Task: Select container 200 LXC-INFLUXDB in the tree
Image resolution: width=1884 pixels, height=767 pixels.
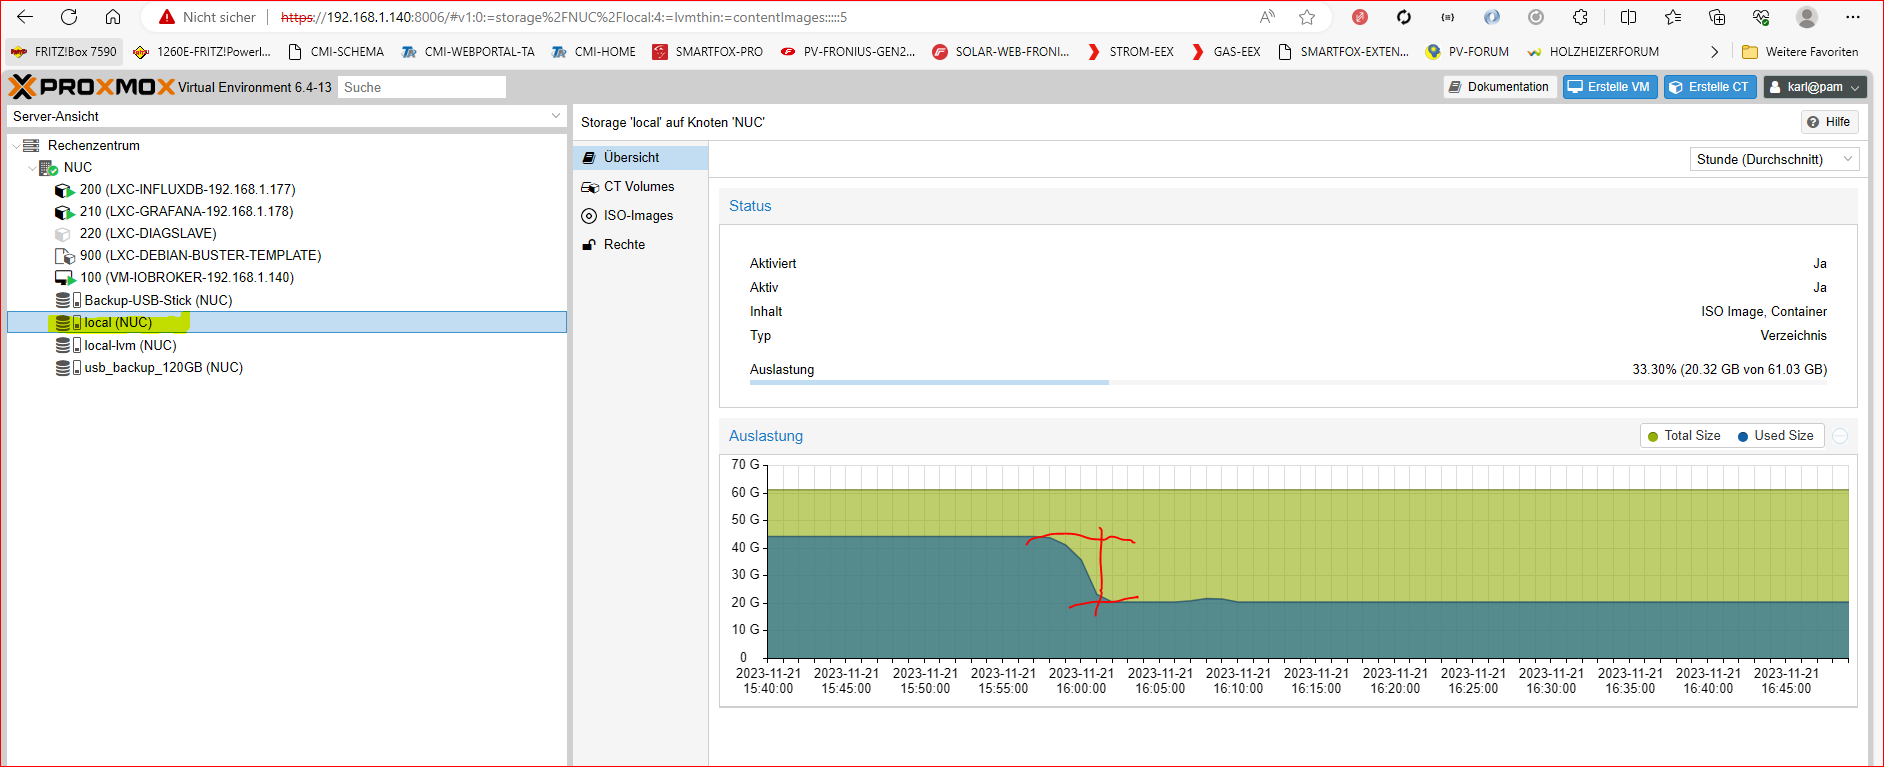Action: [x=187, y=189]
